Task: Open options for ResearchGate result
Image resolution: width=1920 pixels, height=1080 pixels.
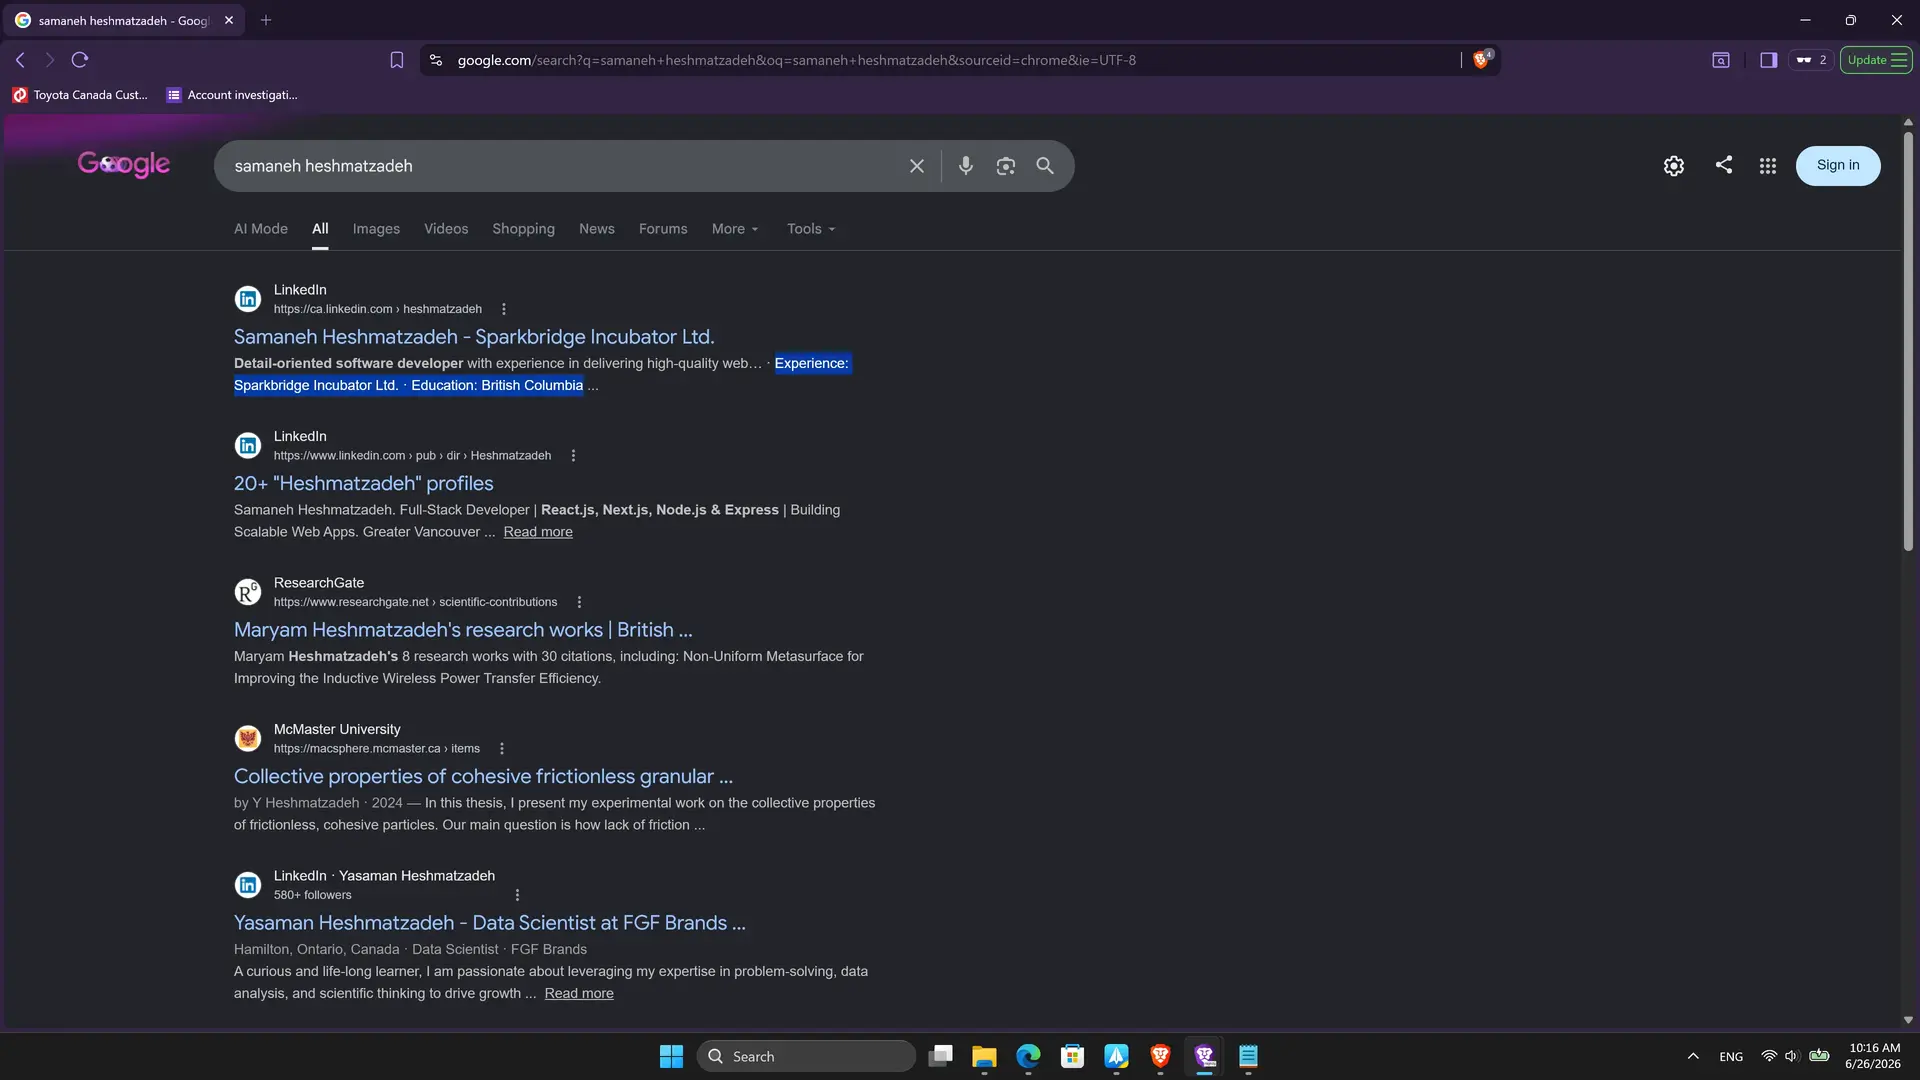Action: coord(579,602)
